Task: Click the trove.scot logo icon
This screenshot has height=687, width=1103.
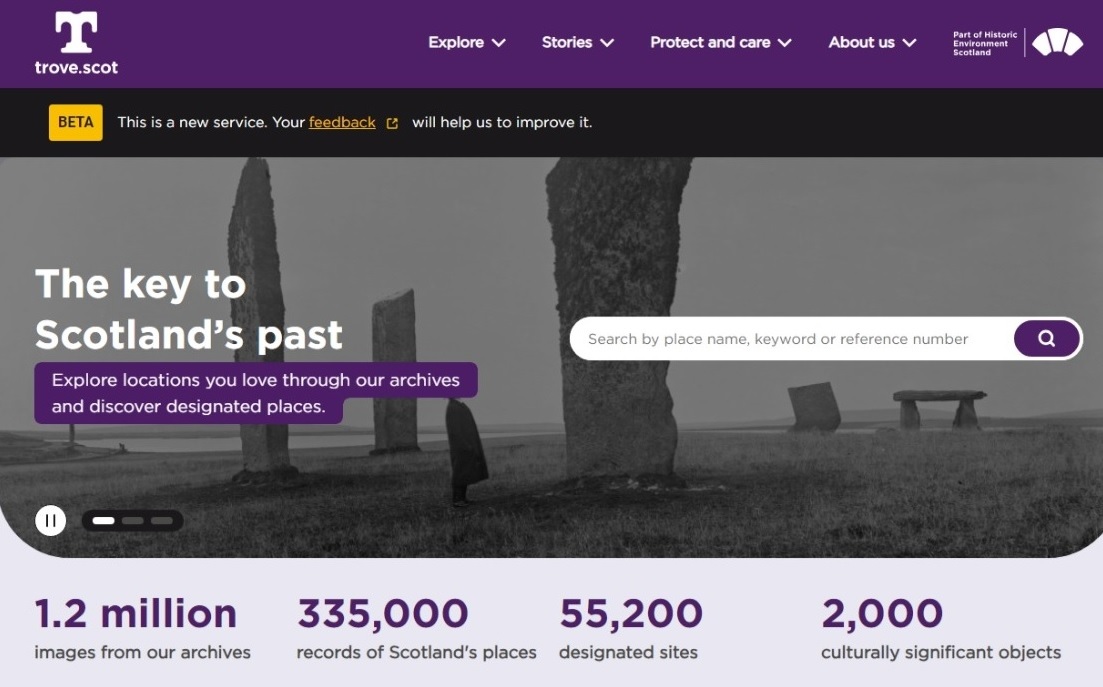Action: pos(78,30)
